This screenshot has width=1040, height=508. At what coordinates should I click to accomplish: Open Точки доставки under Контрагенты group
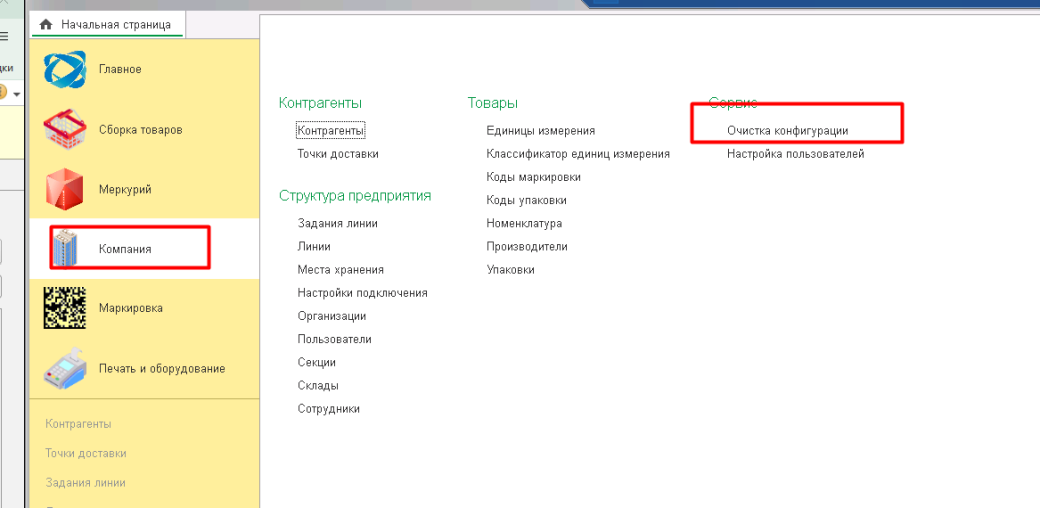[338, 154]
